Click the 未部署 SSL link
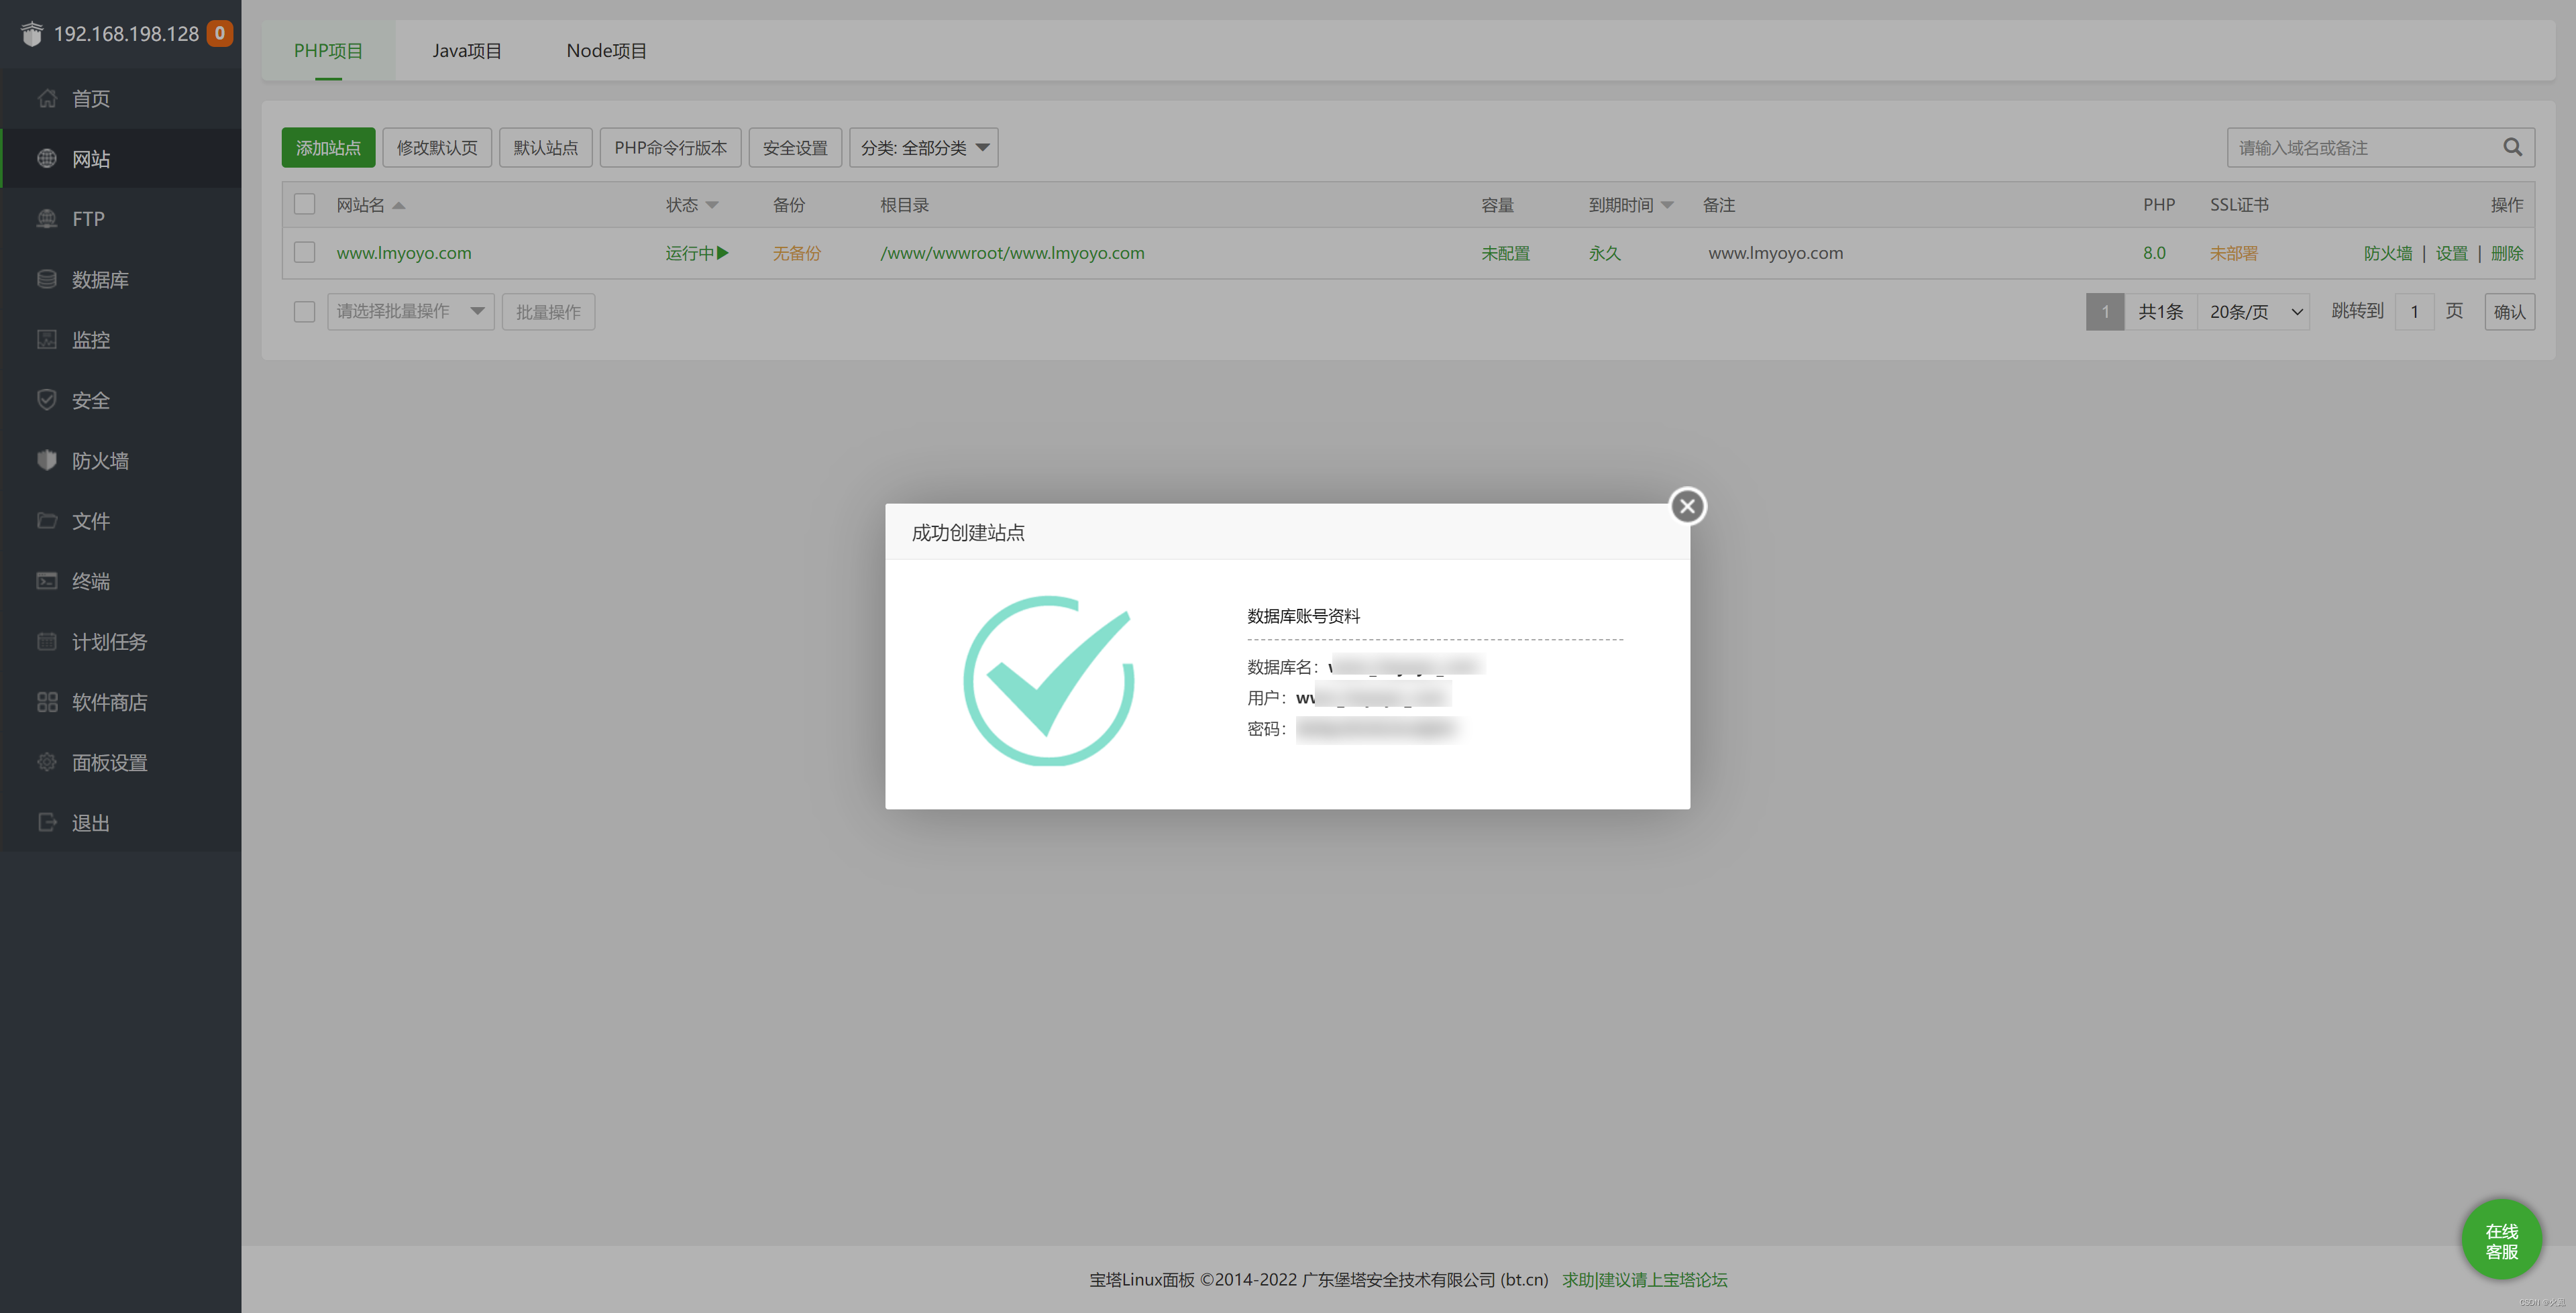The image size is (2576, 1313). (2233, 253)
